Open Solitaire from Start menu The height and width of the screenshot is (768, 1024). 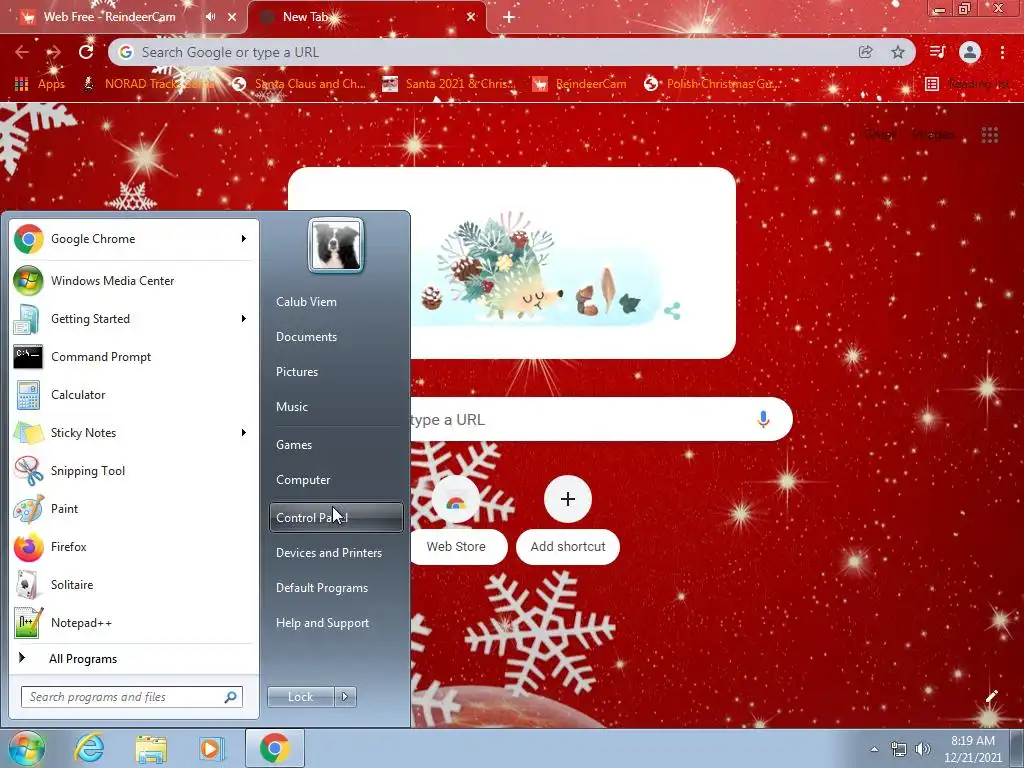tap(131, 584)
